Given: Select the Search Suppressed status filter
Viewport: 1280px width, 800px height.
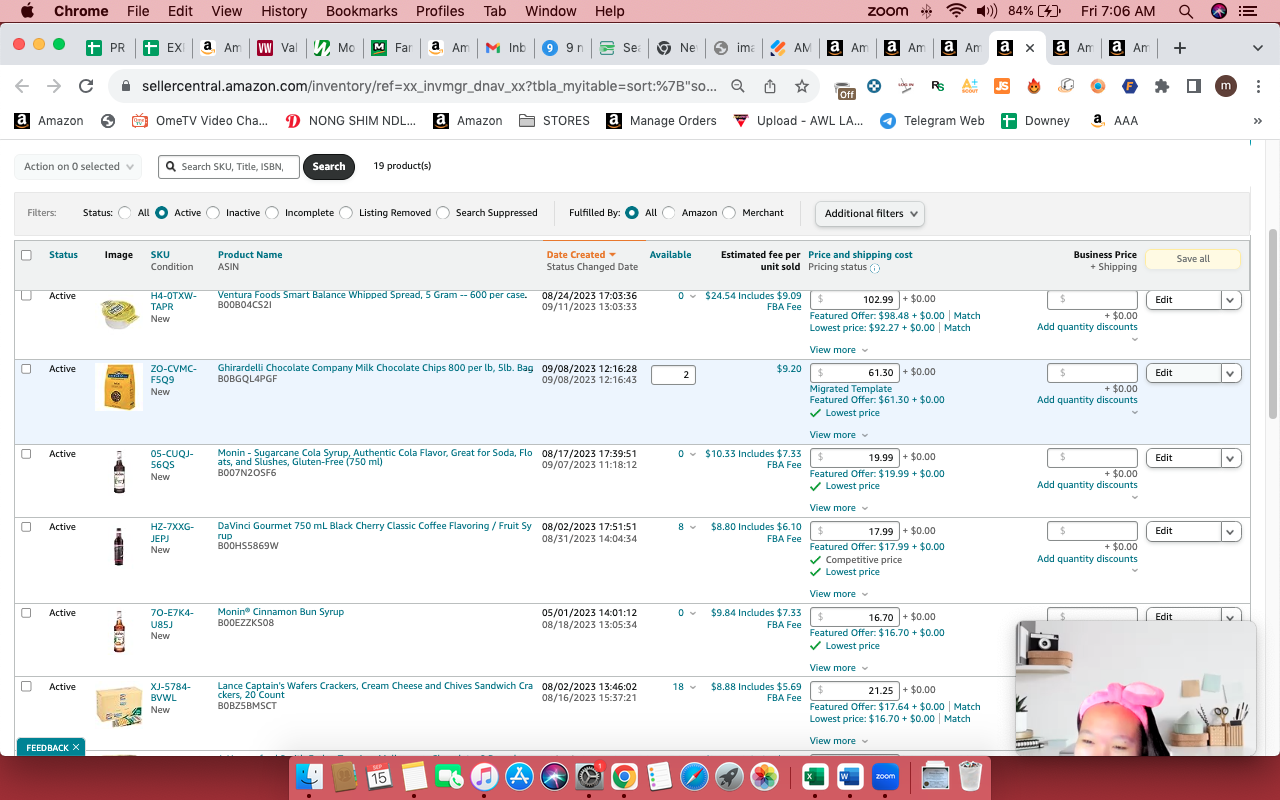Looking at the screenshot, I should pyautogui.click(x=443, y=213).
